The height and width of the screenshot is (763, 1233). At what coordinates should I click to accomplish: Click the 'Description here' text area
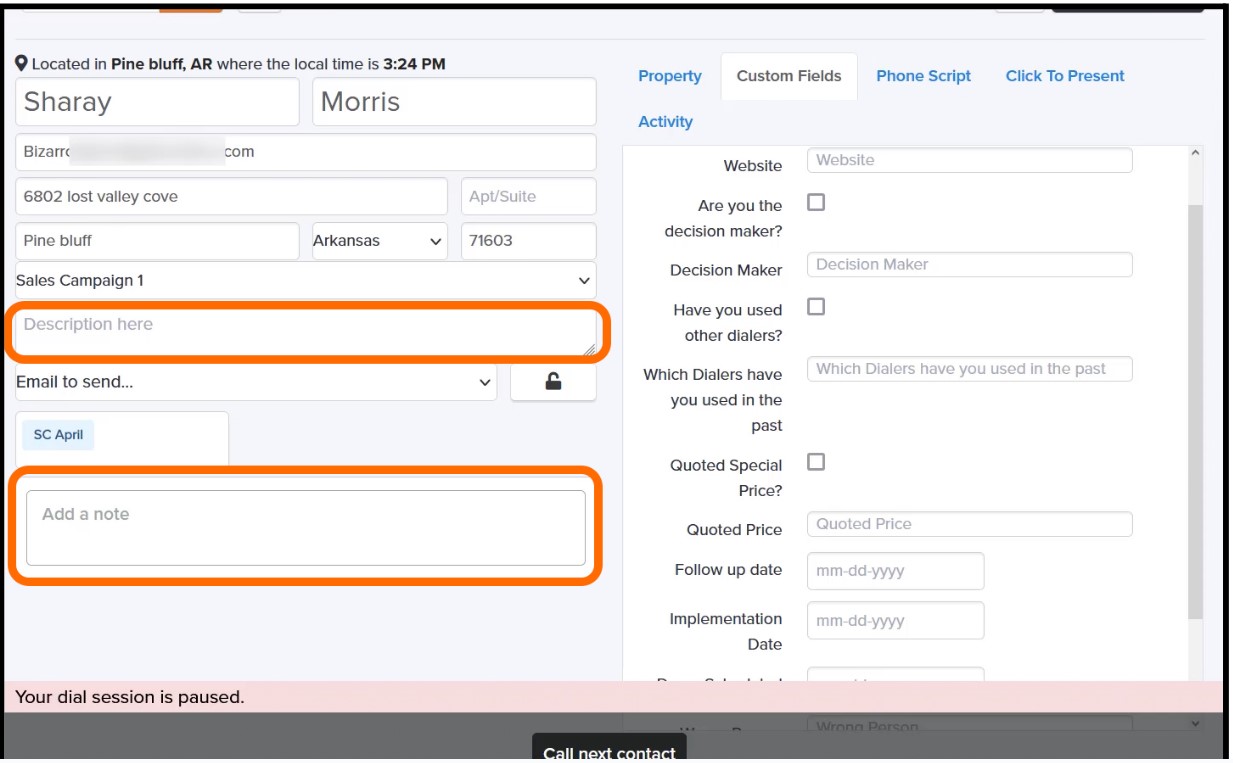tap(306, 333)
